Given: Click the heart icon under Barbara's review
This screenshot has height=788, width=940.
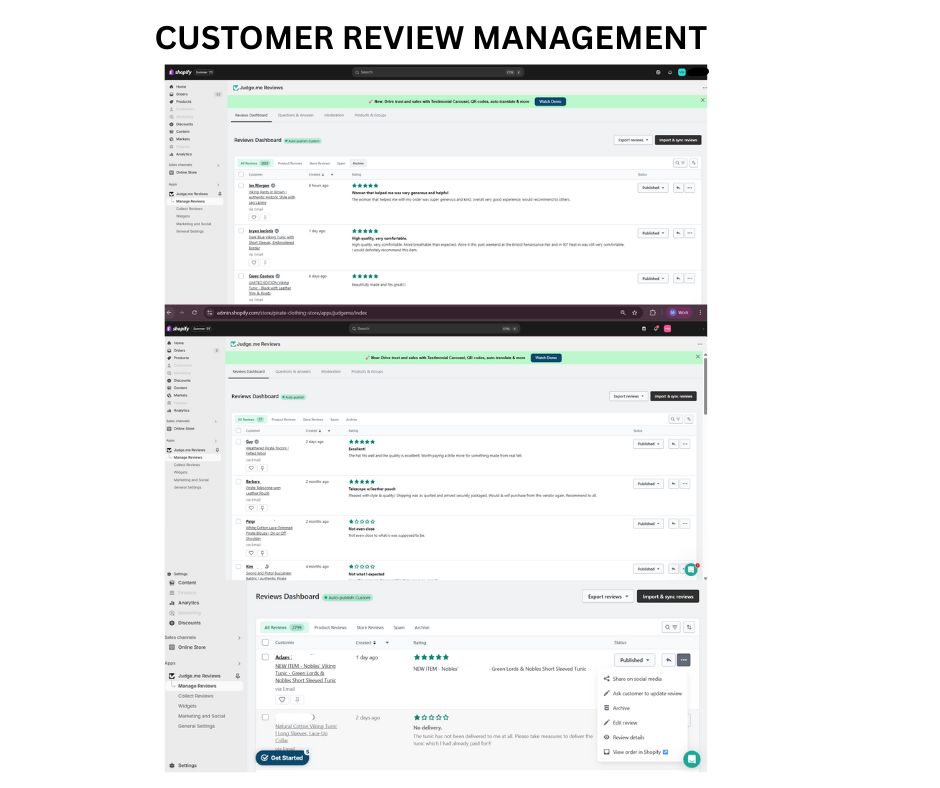Looking at the screenshot, I should pyautogui.click(x=251, y=508).
